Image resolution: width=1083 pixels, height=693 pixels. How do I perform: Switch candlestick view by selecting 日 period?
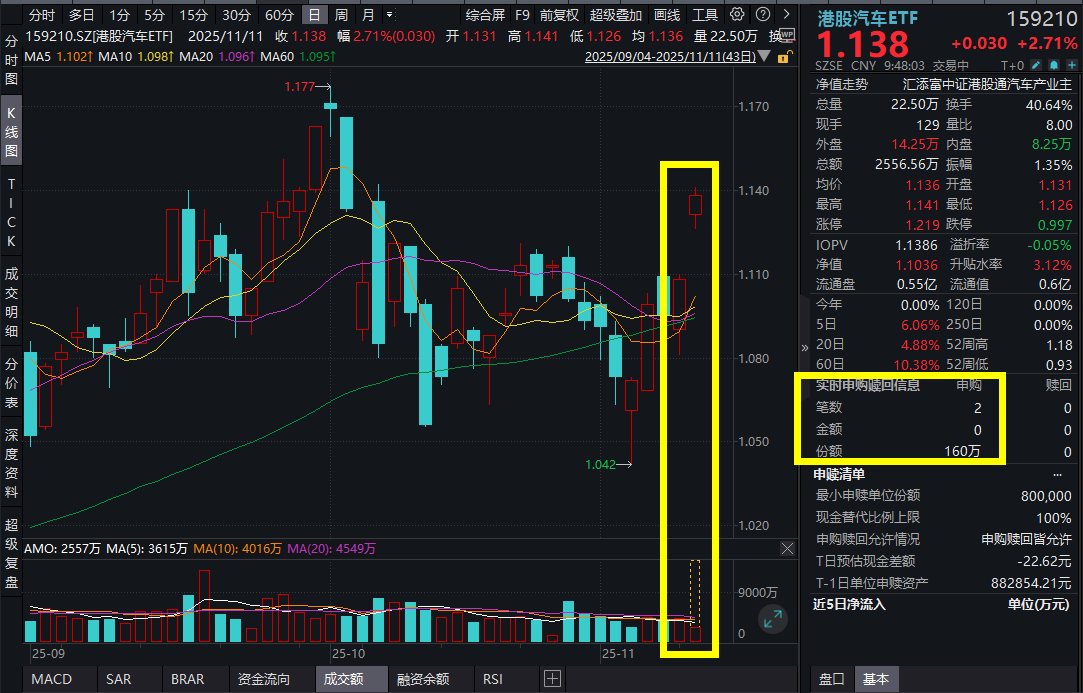(x=315, y=13)
